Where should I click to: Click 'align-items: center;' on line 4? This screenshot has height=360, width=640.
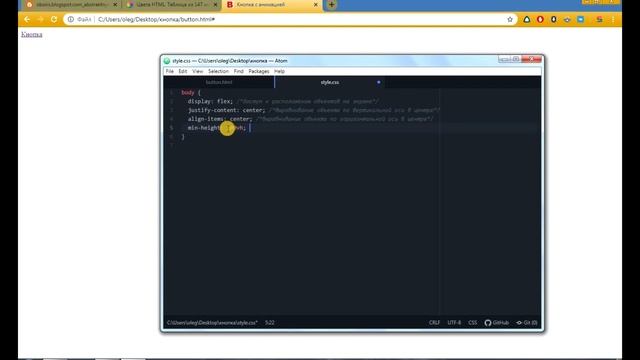pos(220,119)
